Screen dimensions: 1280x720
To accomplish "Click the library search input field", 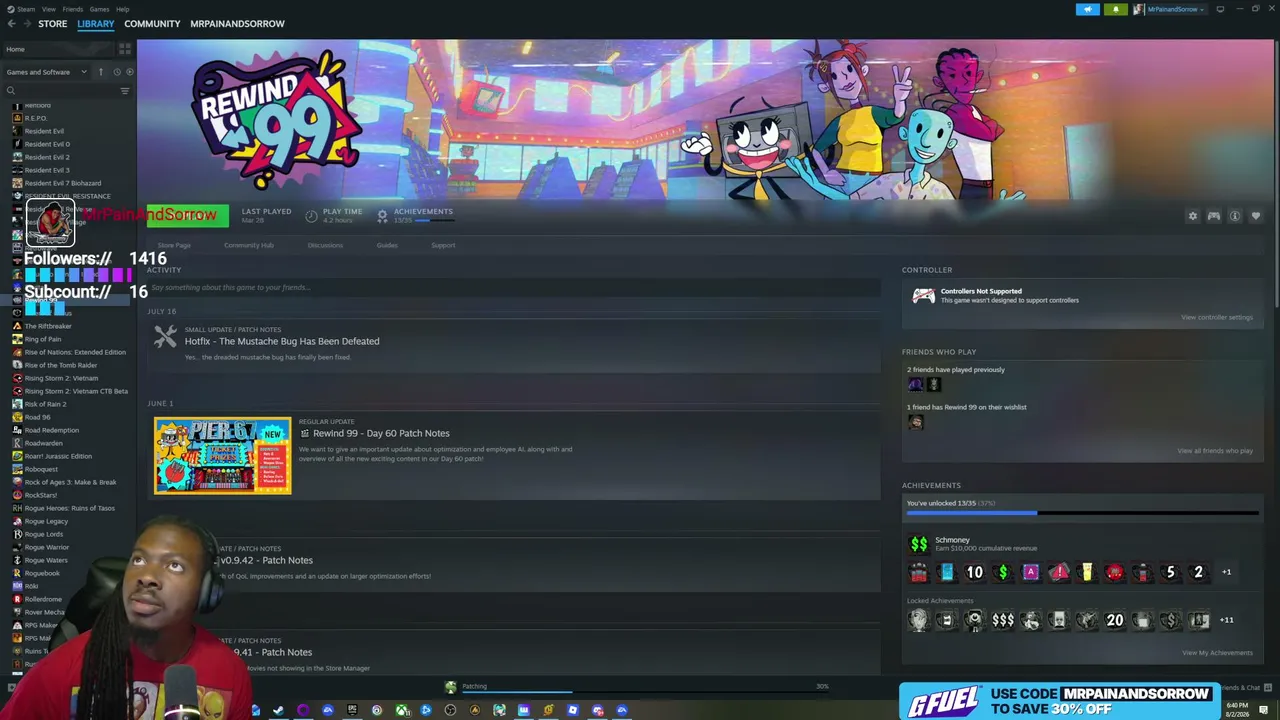I will pyautogui.click(x=67, y=91).
